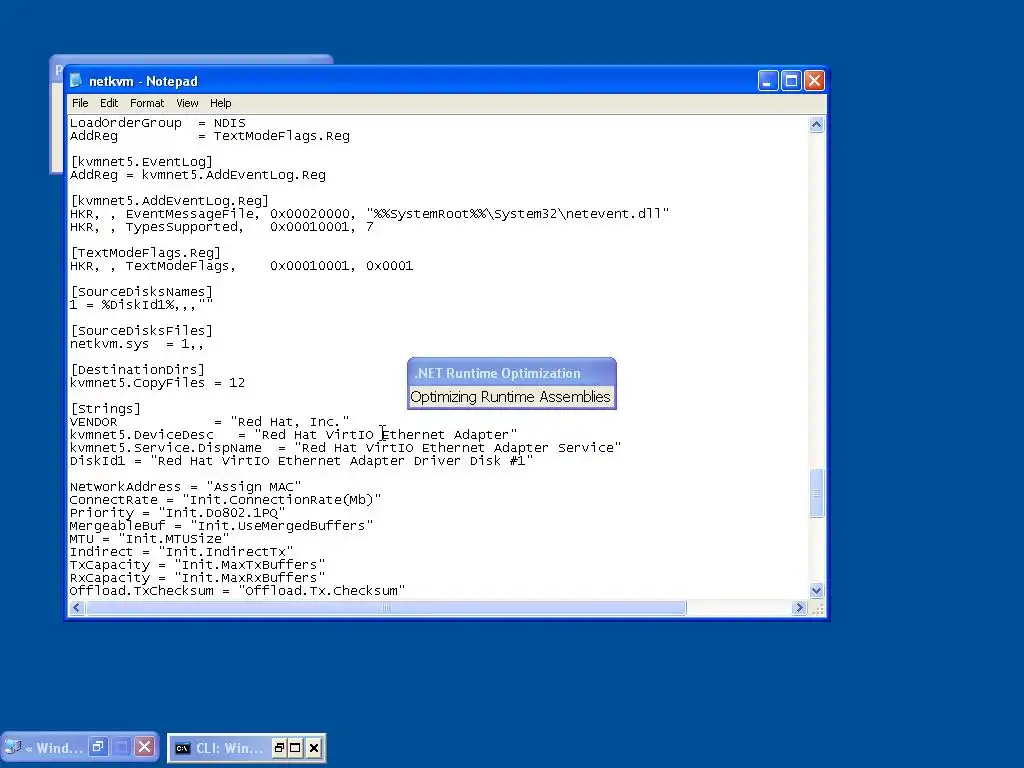Click the [TextModeFlags.Reg] section header
The width and height of the screenshot is (1024, 768).
pyautogui.click(x=145, y=253)
